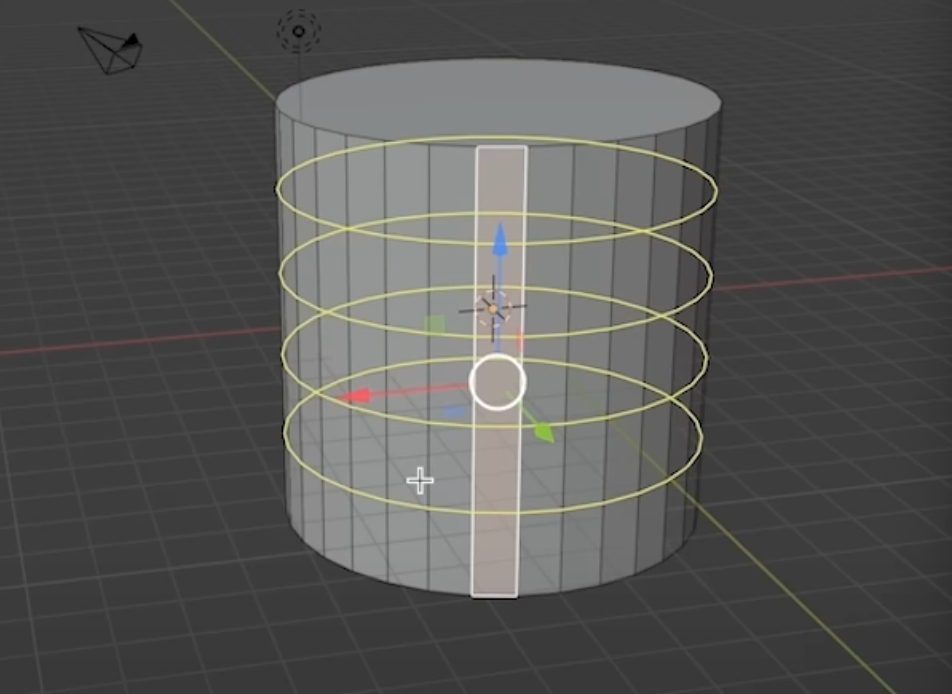952x694 pixels.
Task: Click the blue Z-axis gizmo arrow
Action: (x=500, y=240)
